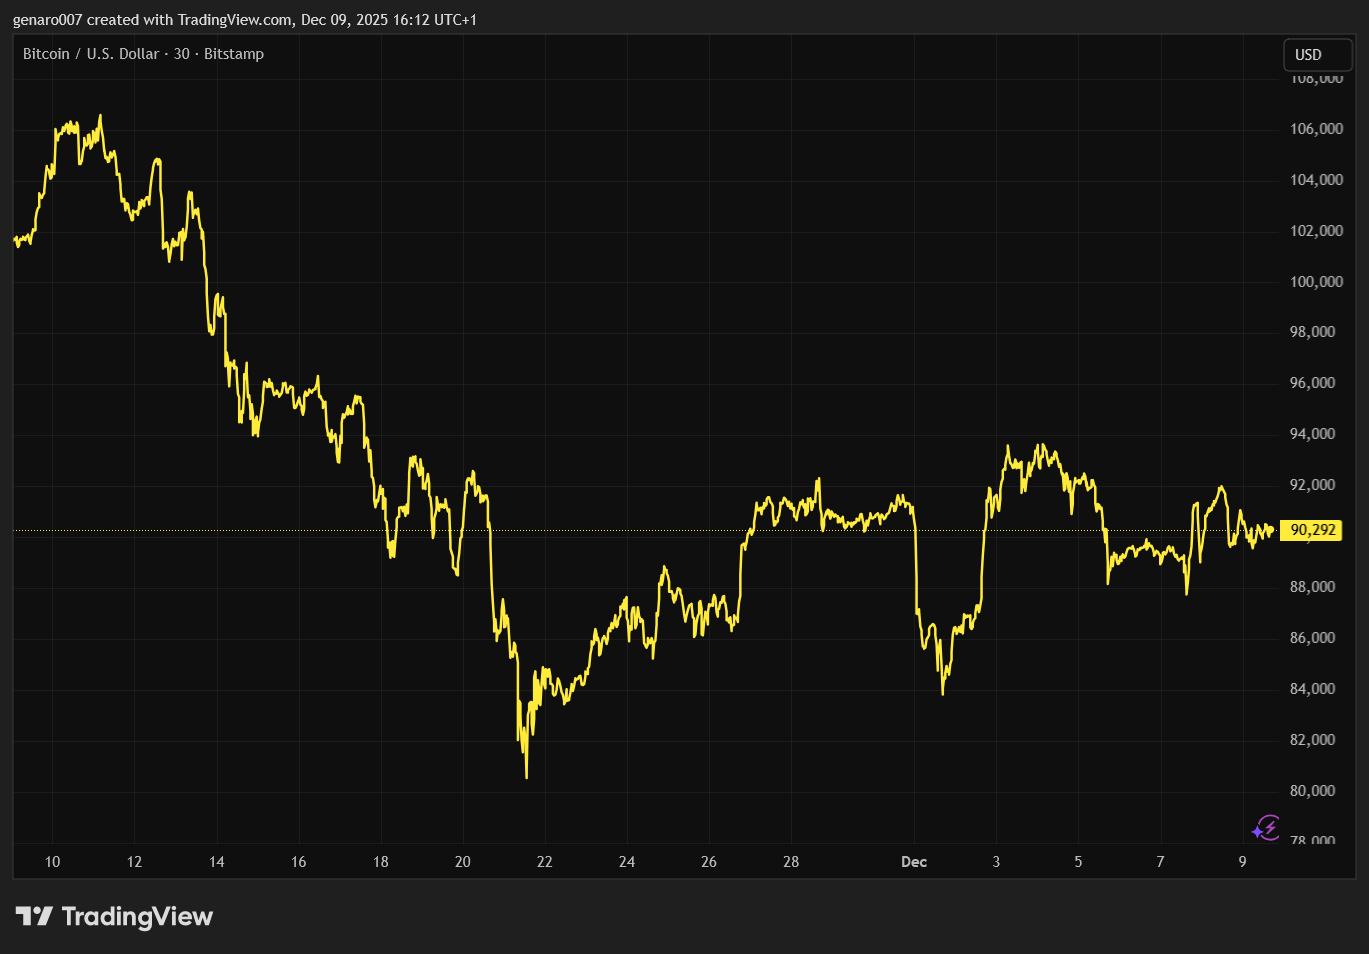Click the 106,000 price axis label
1369x954 pixels.
[1316, 129]
